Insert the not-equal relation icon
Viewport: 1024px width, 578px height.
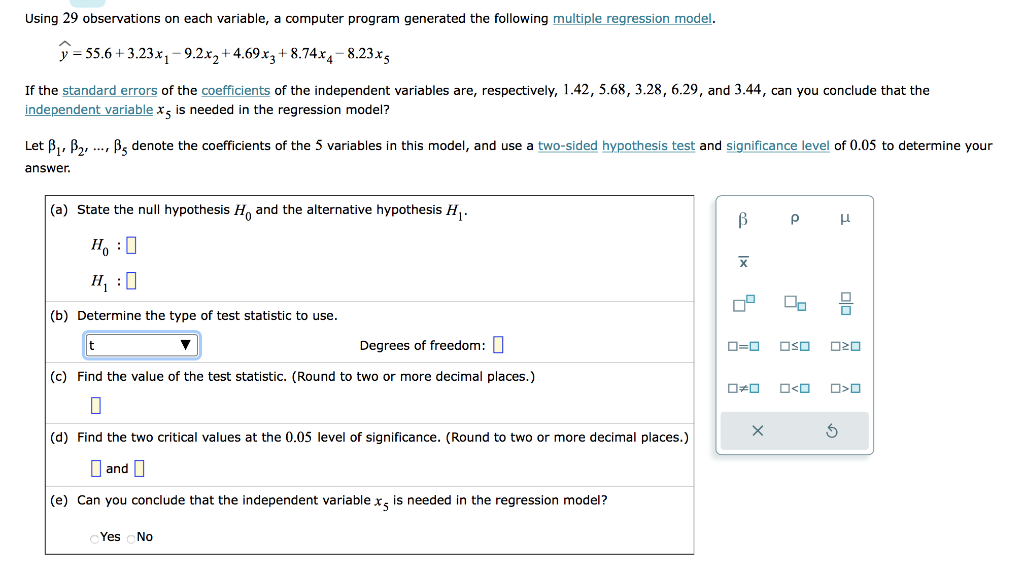(744, 388)
